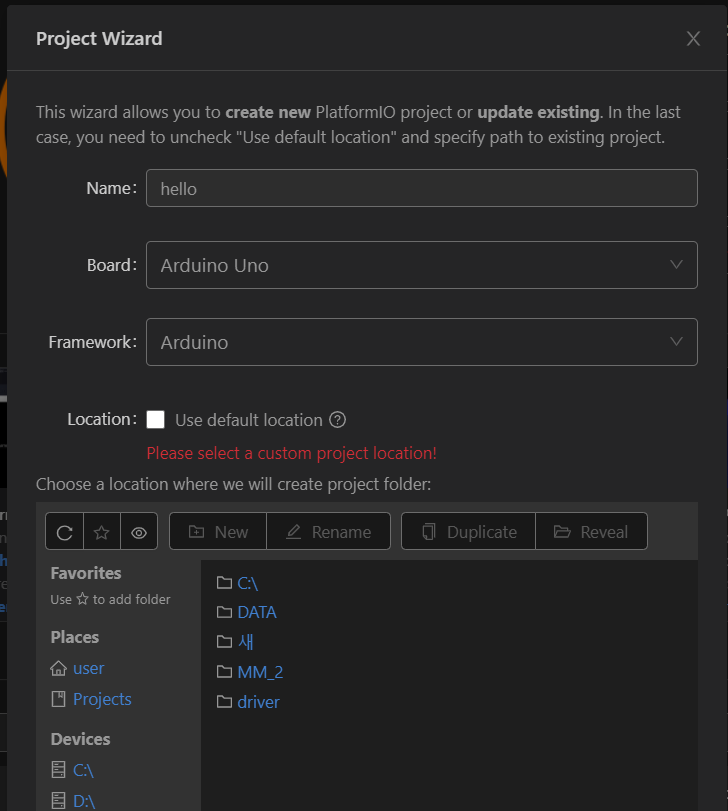Open the Board dropdown showing Arduino Uno

click(x=422, y=265)
